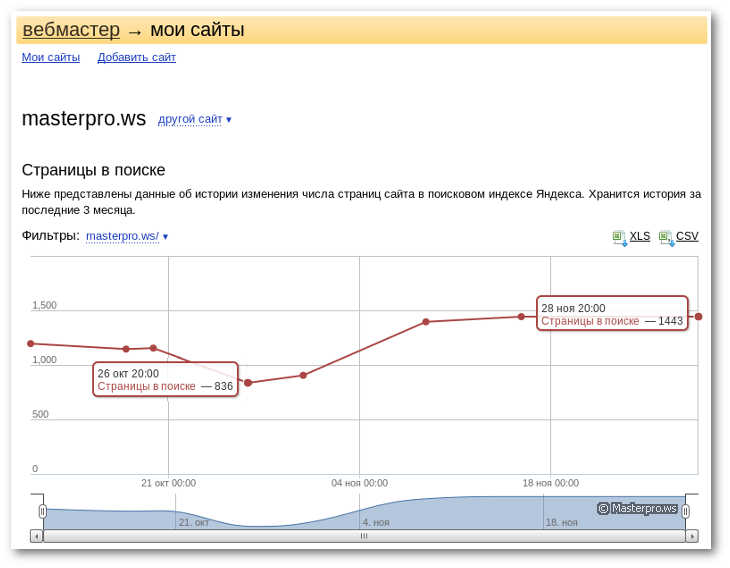Click the Страницы в поиске heading
This screenshot has height=568, width=730.
[94, 170]
